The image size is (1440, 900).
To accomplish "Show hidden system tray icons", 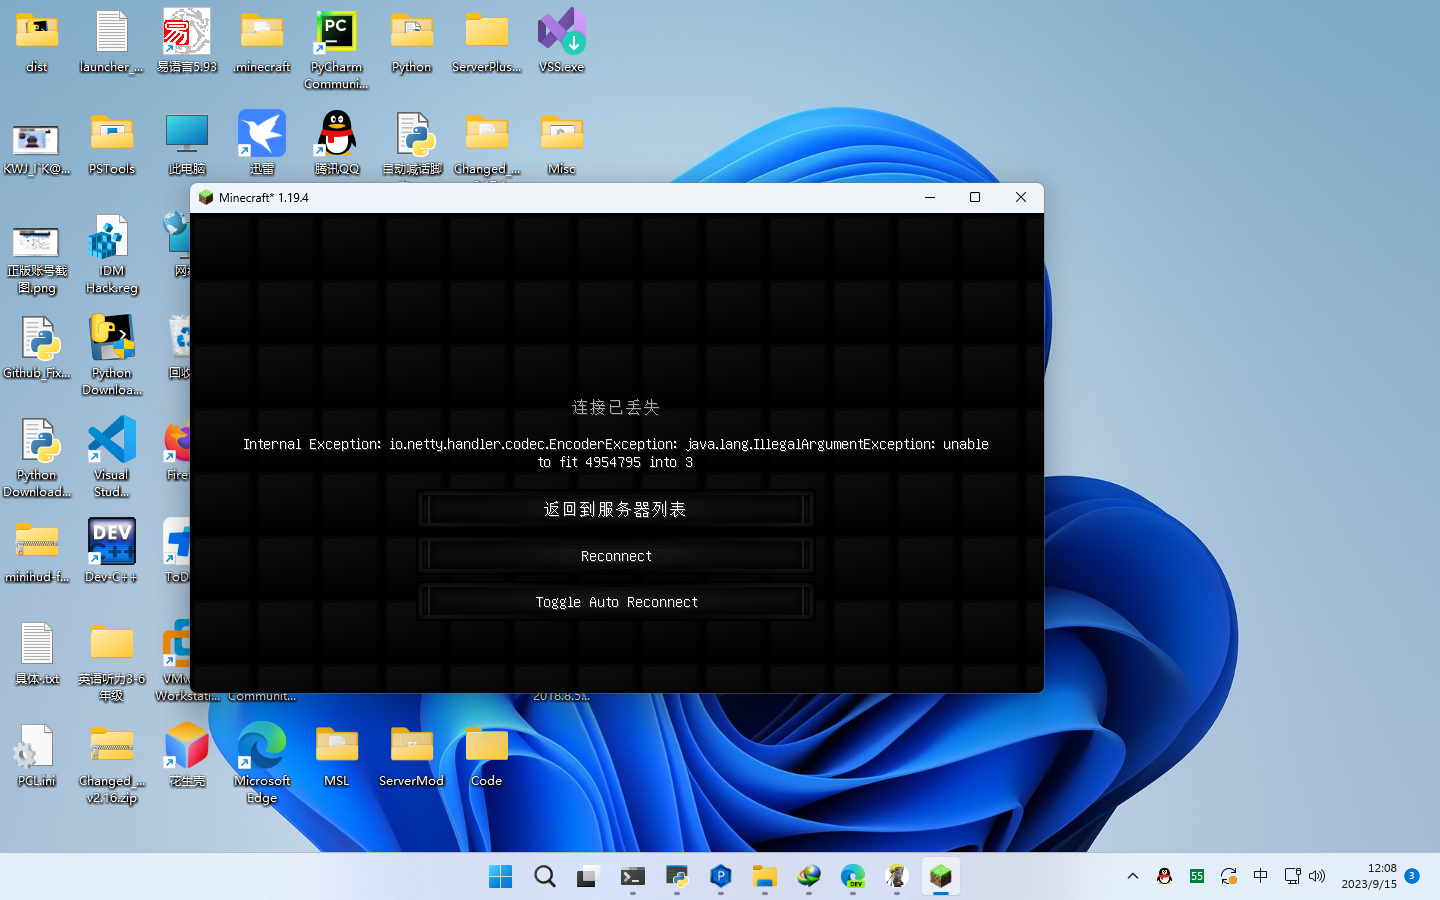I will click(x=1133, y=876).
